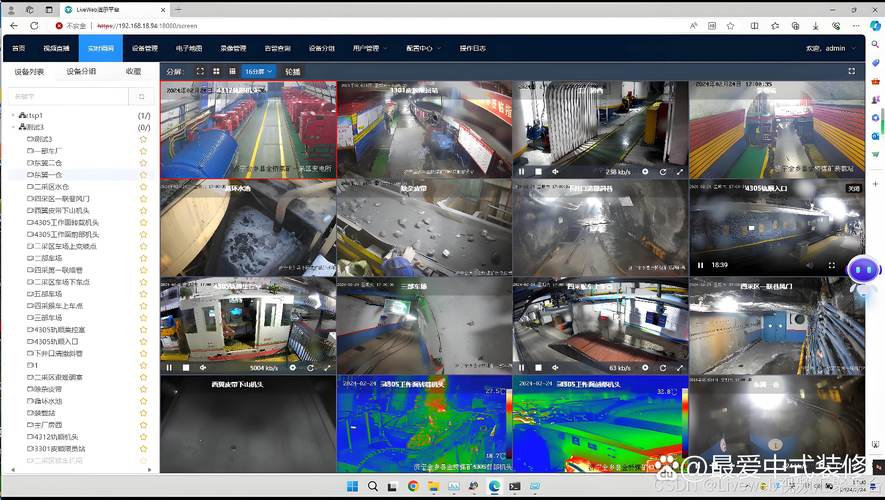
Task: Refresh the 5004 kb/s stream
Action: [310, 367]
